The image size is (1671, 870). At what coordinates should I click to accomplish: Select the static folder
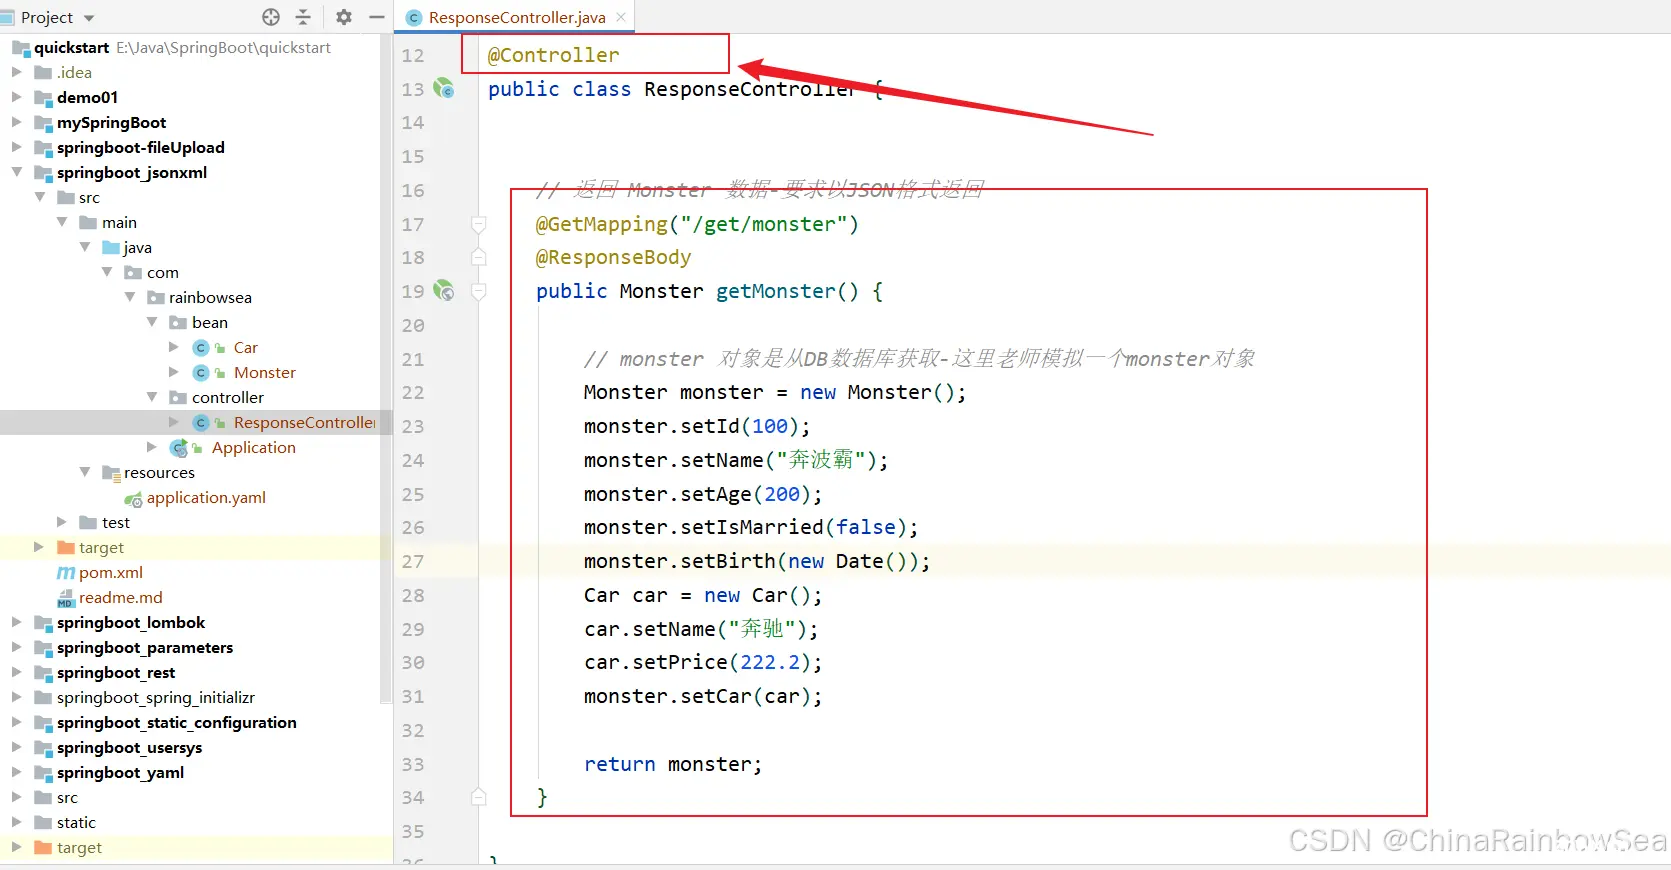tap(76, 822)
